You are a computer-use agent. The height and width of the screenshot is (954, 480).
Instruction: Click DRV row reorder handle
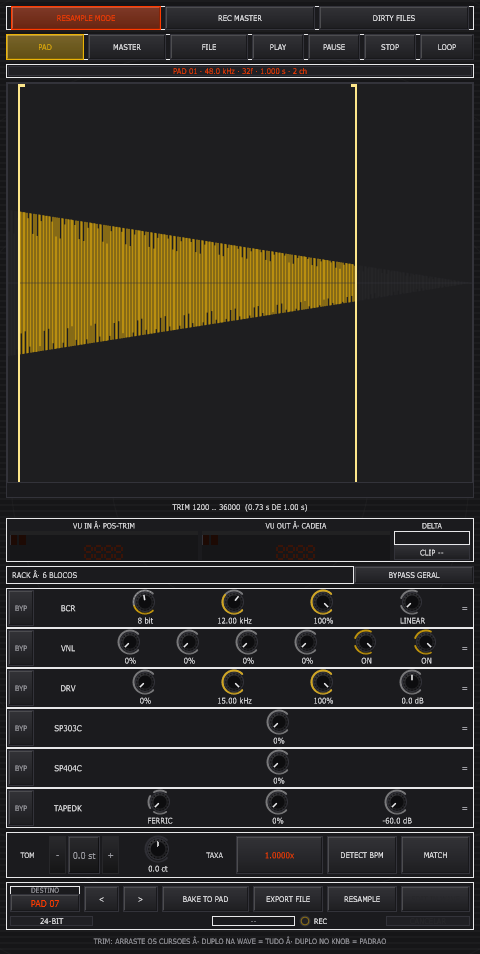[464, 688]
